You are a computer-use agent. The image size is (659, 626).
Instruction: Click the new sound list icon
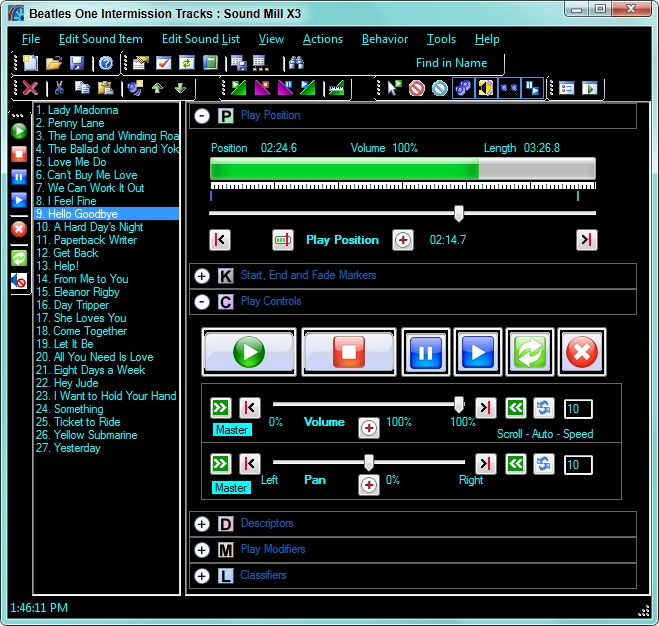coord(30,63)
